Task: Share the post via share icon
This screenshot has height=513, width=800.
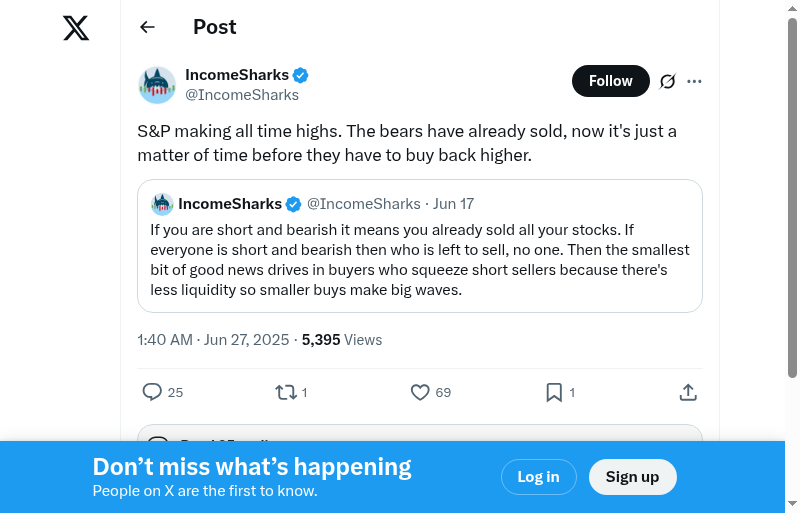Action: click(688, 392)
